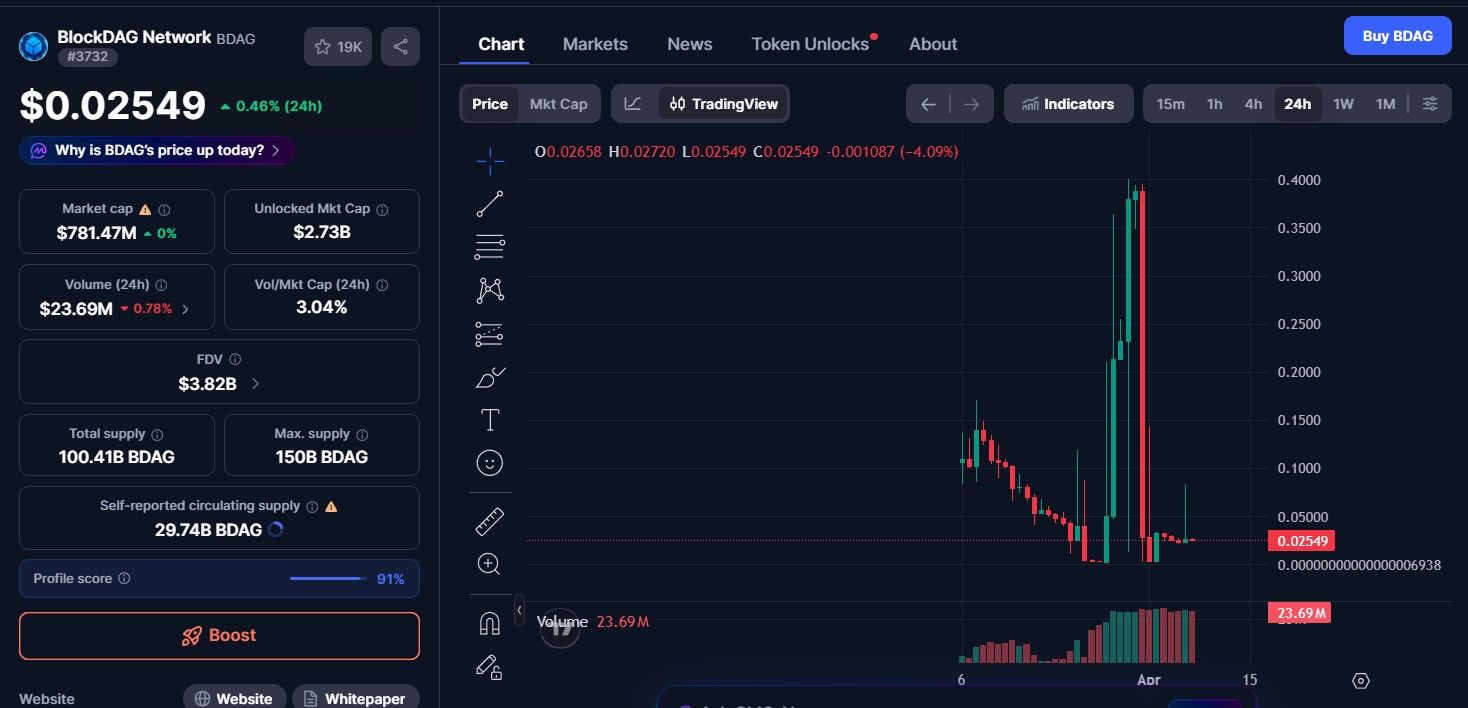Toggle lock on all drawings
Screen dimensions: 1468x708
pos(489,667)
